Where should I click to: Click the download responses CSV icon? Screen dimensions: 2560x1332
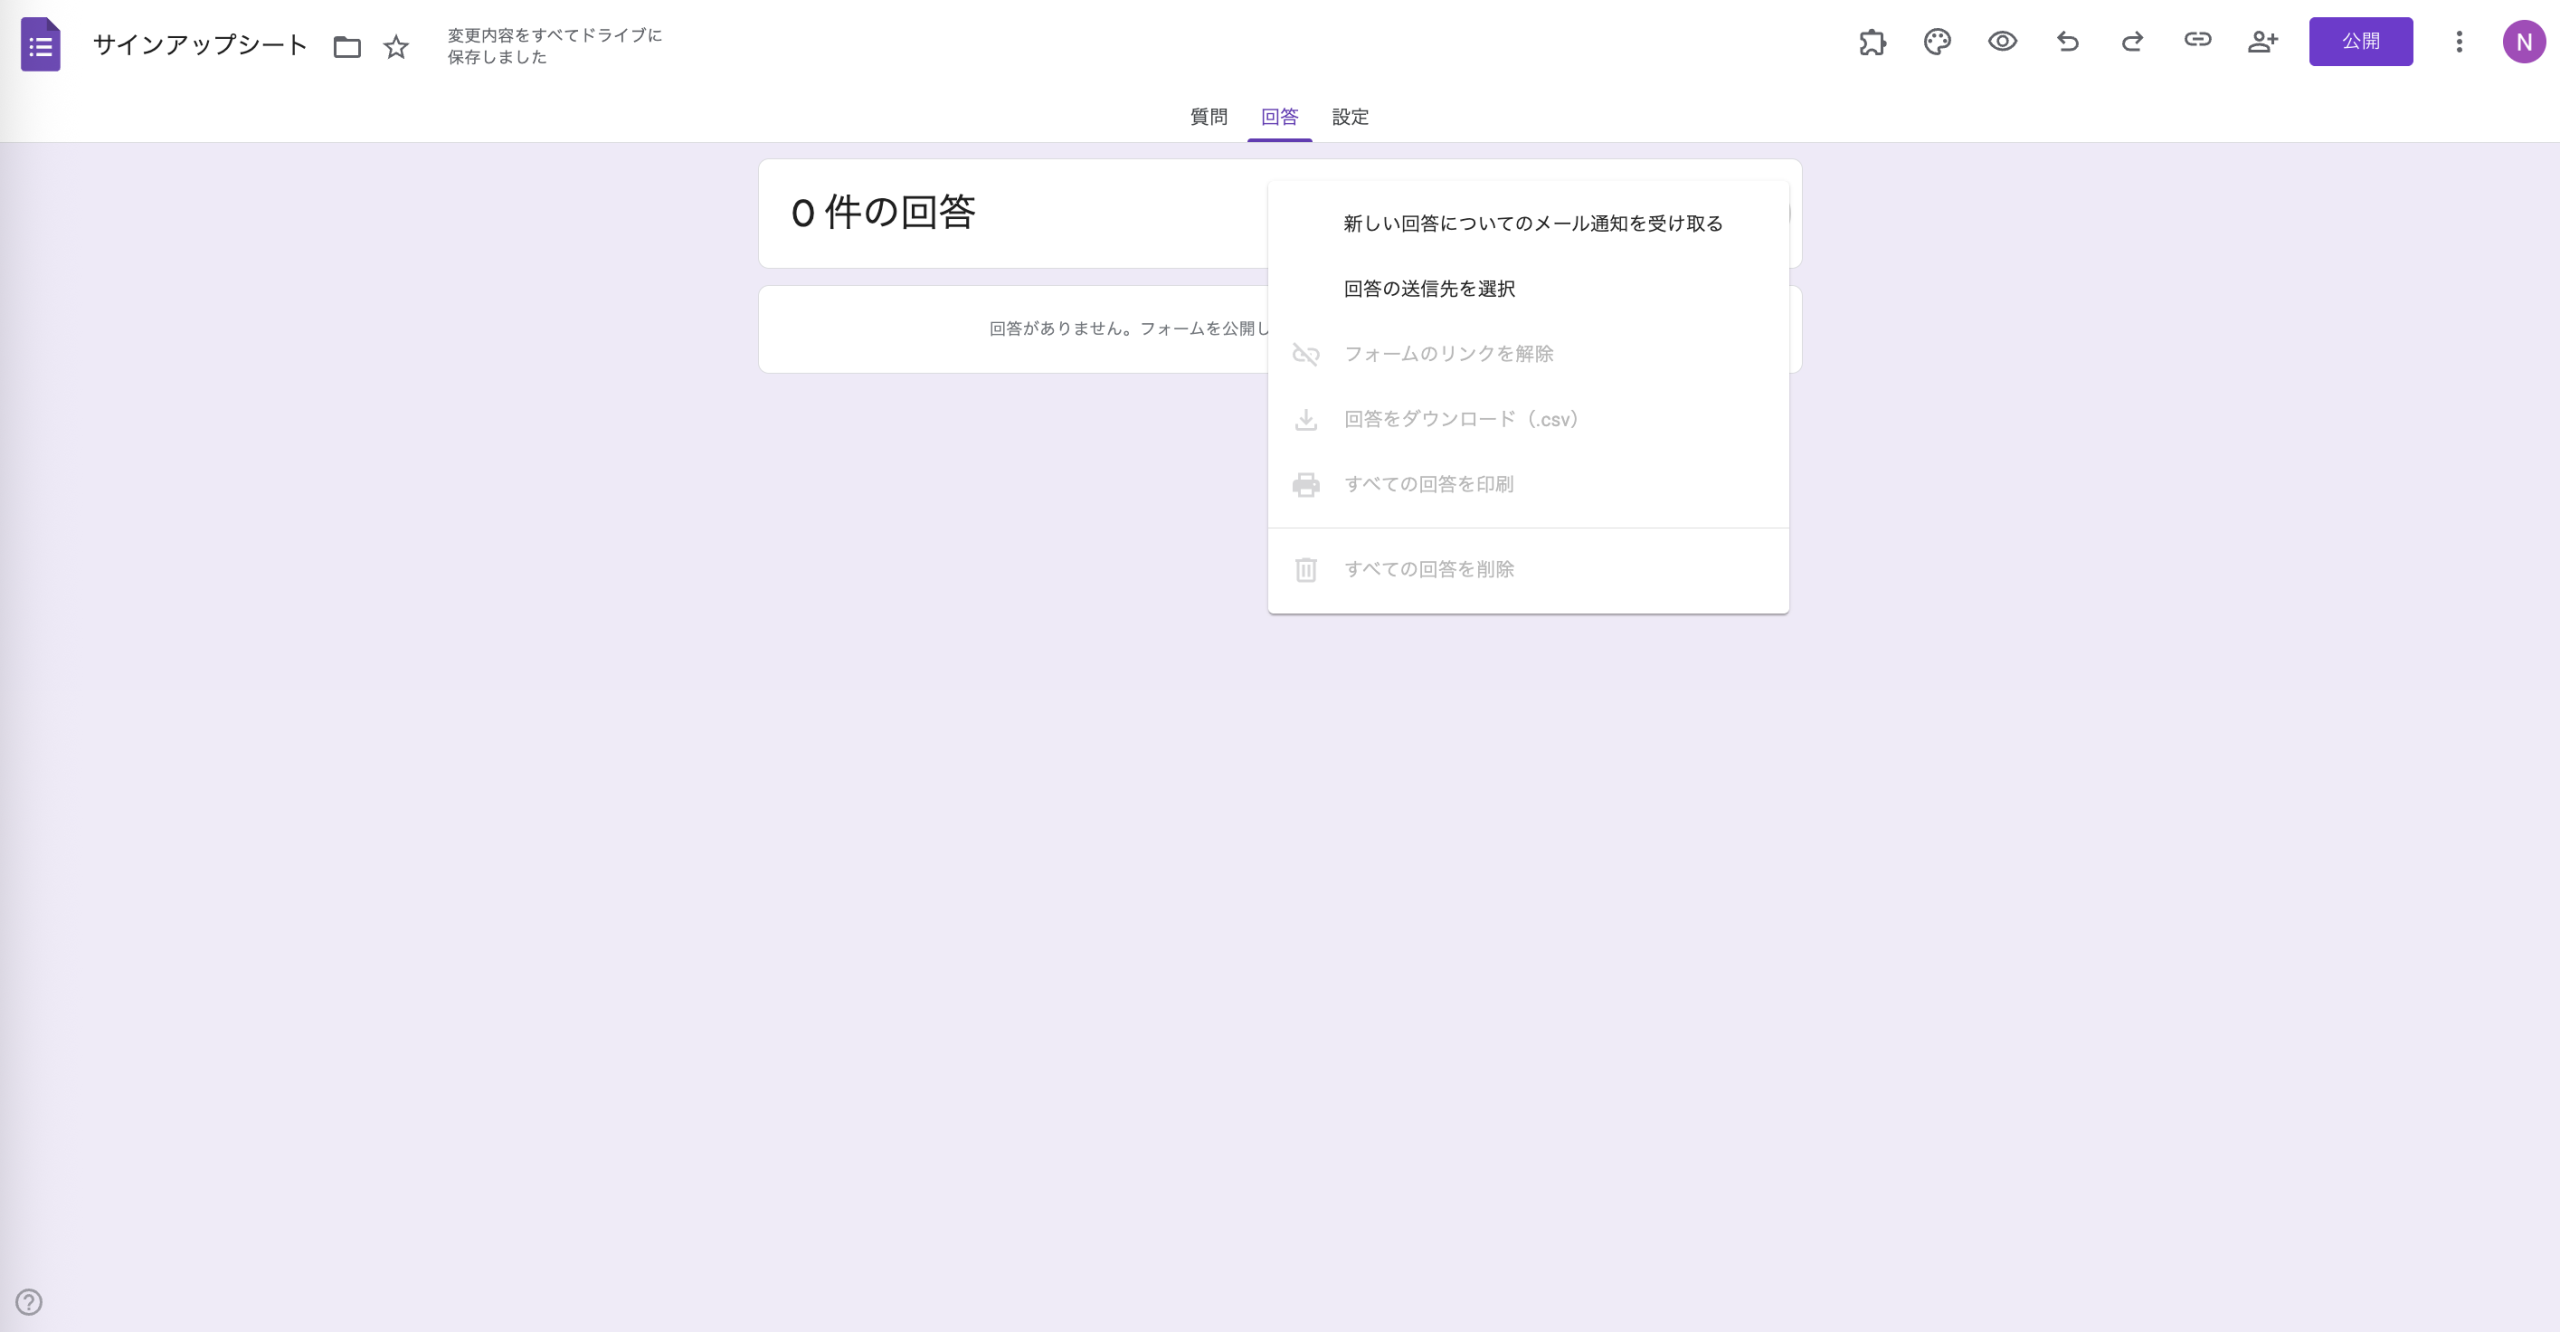click(x=1306, y=419)
